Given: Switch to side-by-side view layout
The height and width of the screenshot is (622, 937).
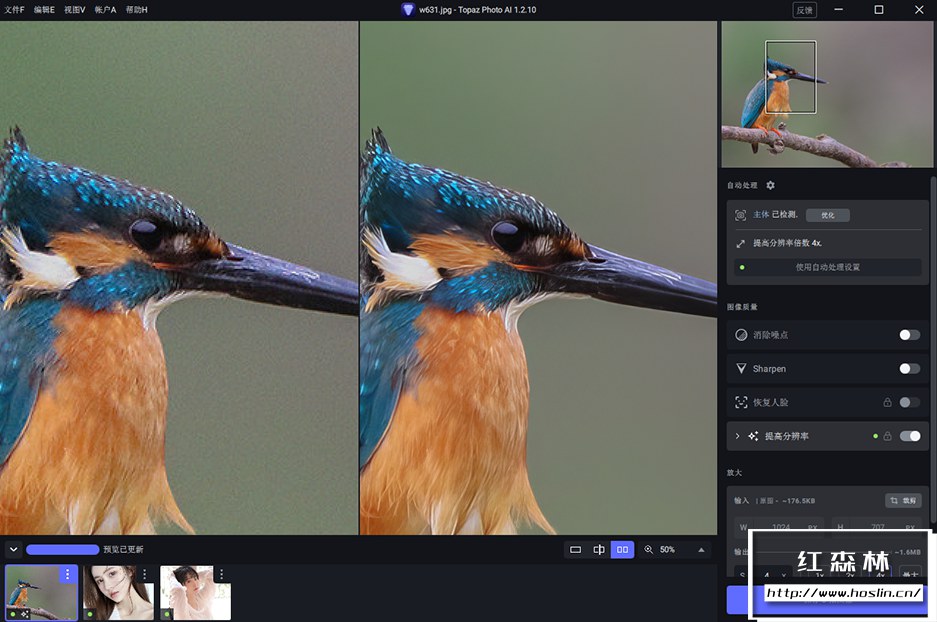Looking at the screenshot, I should (x=622, y=550).
